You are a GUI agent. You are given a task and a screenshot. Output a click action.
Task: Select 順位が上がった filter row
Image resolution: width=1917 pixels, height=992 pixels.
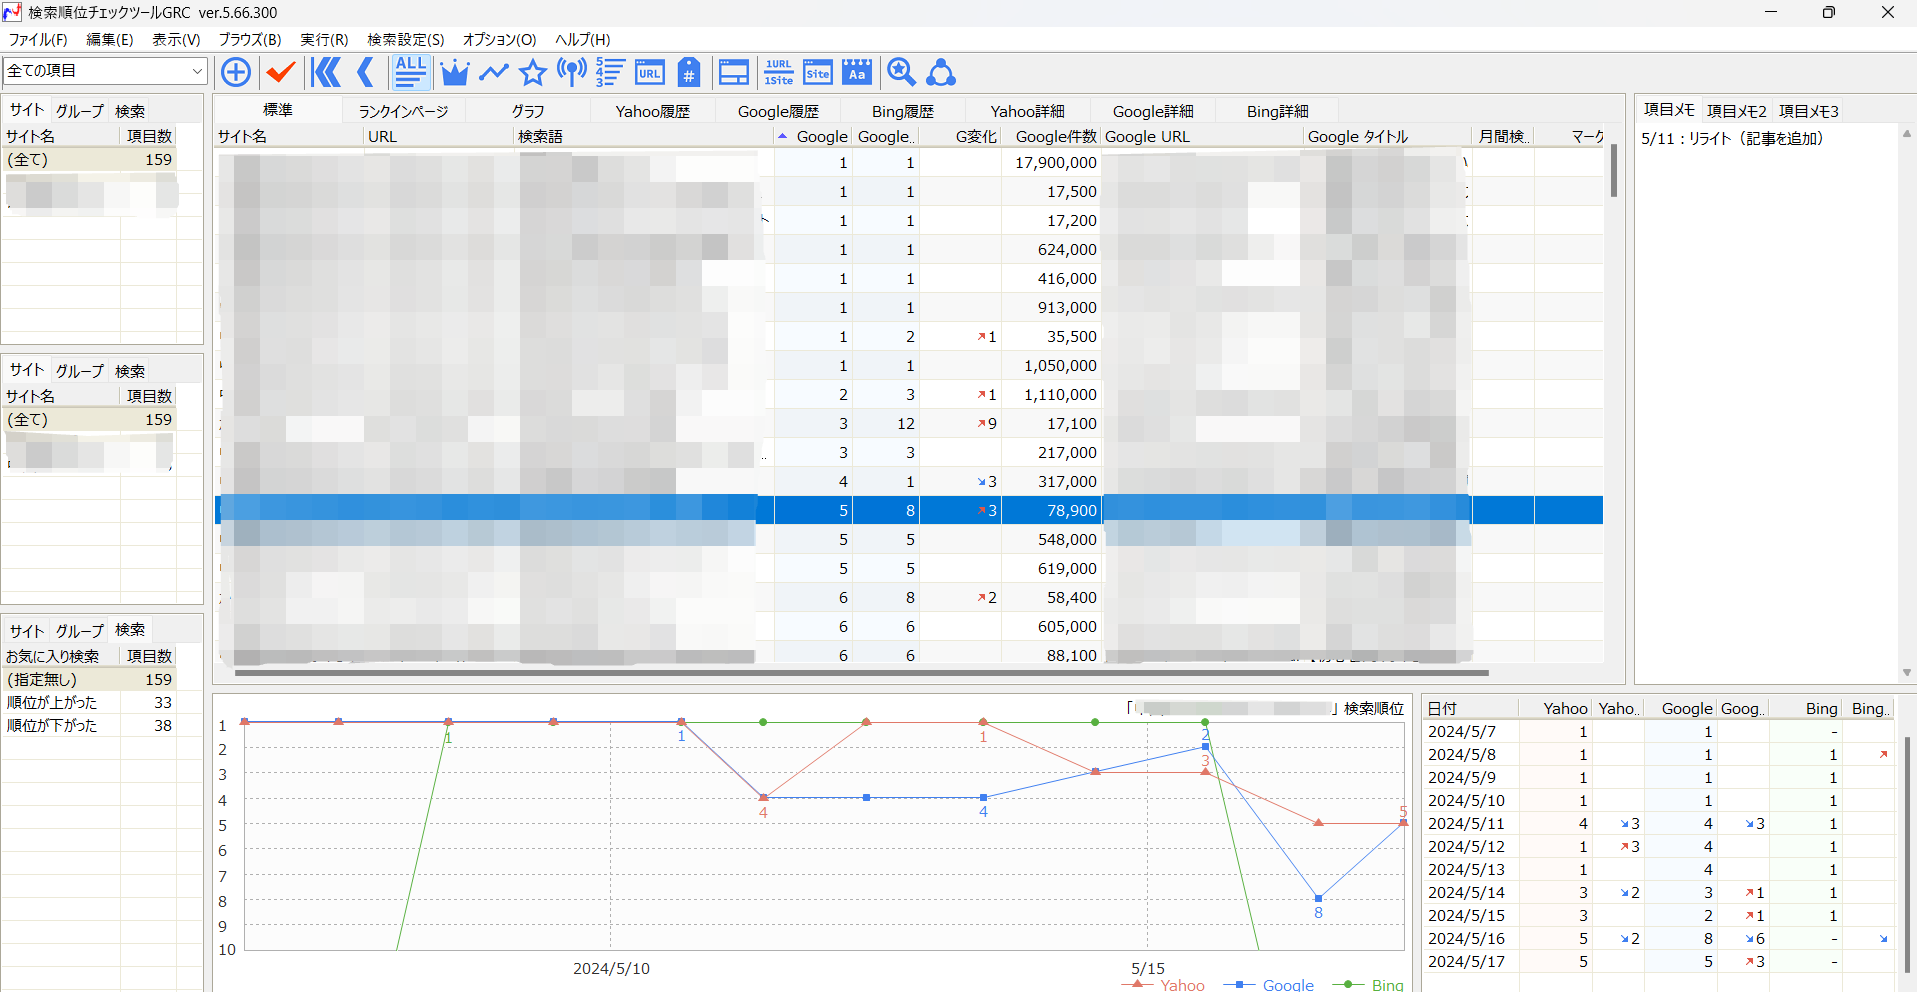click(90, 702)
